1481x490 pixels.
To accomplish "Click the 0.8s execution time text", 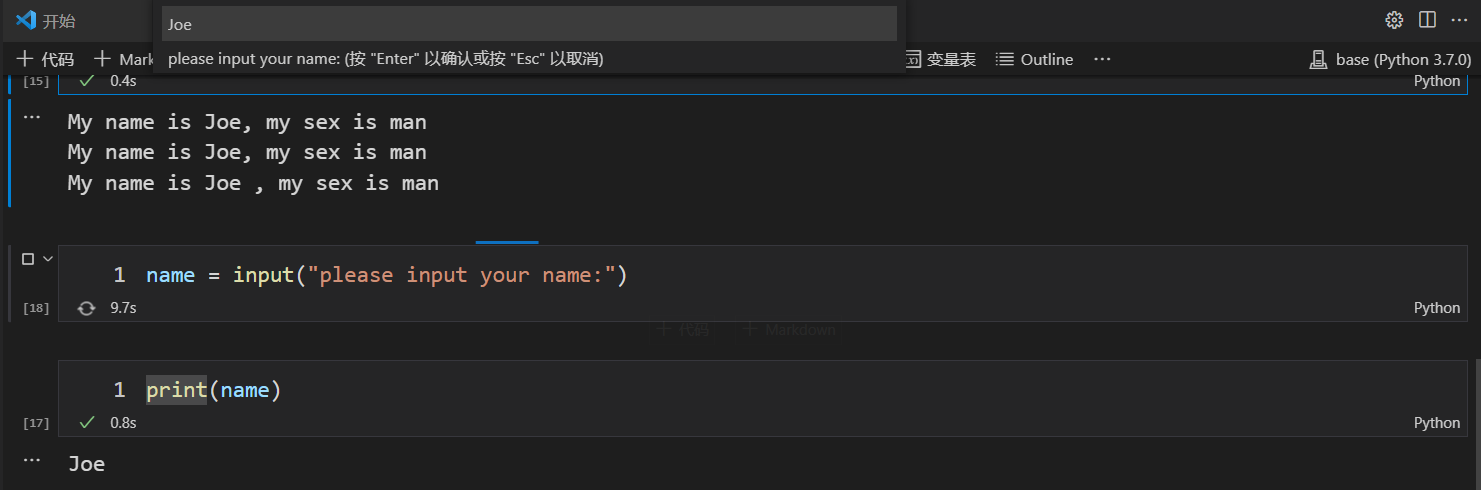I will click(x=123, y=423).
